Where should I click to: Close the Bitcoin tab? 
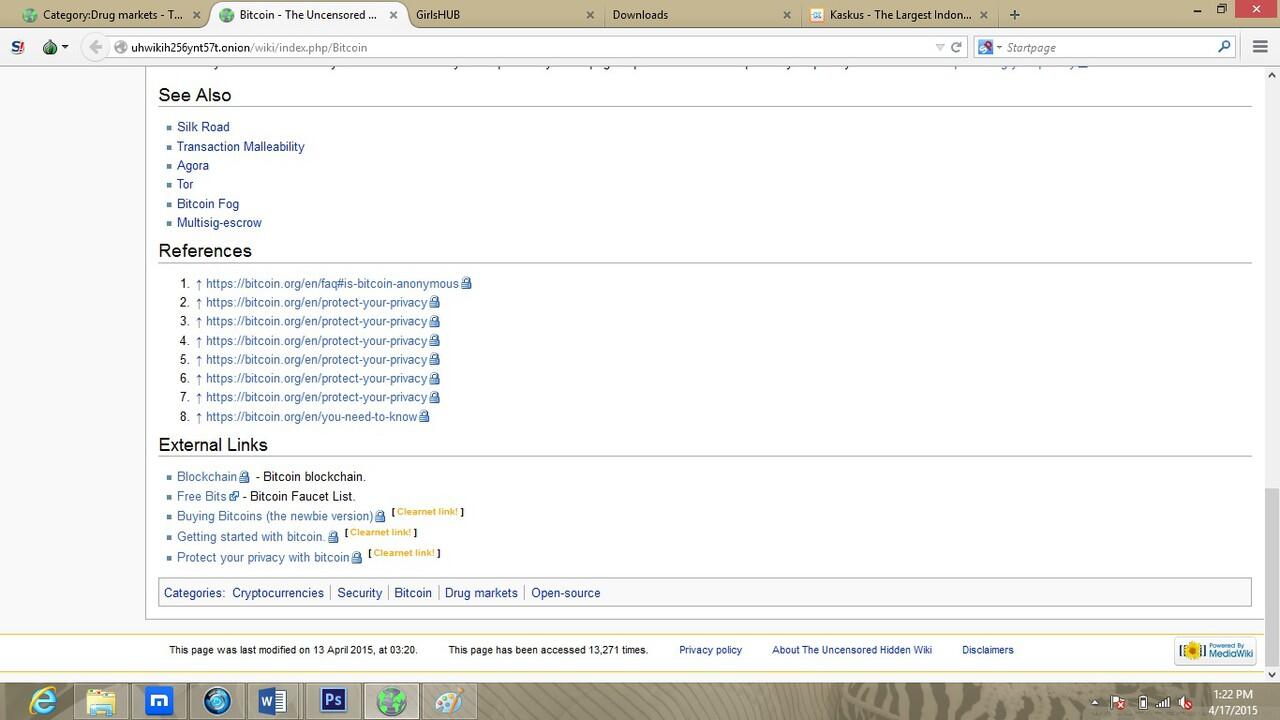392,15
